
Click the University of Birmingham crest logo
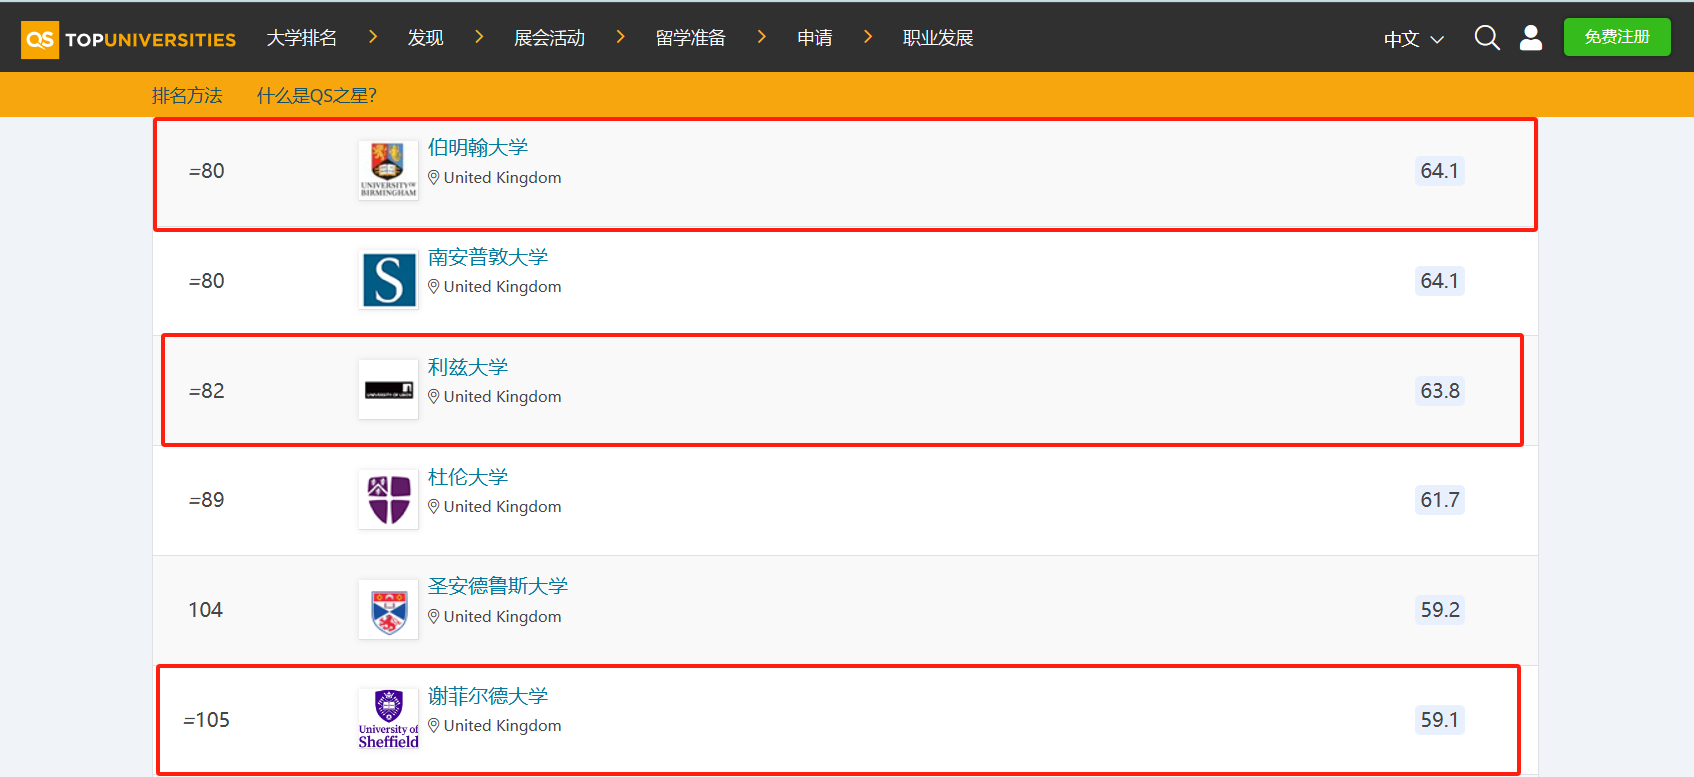(388, 170)
